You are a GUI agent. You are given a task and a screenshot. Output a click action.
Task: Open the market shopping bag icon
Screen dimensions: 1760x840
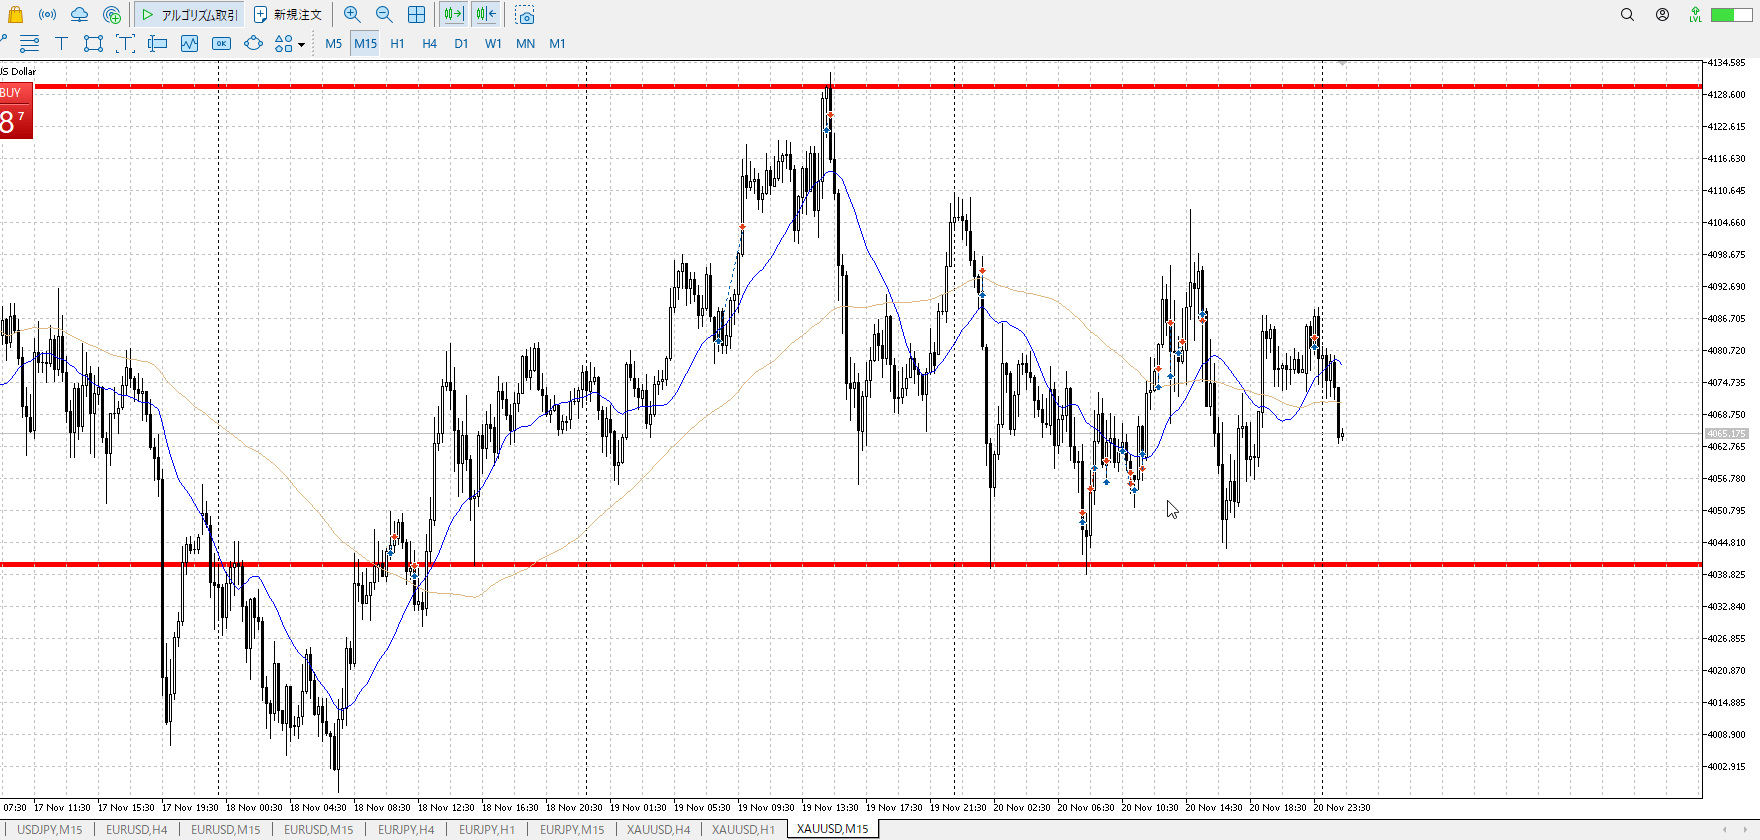click(15, 15)
